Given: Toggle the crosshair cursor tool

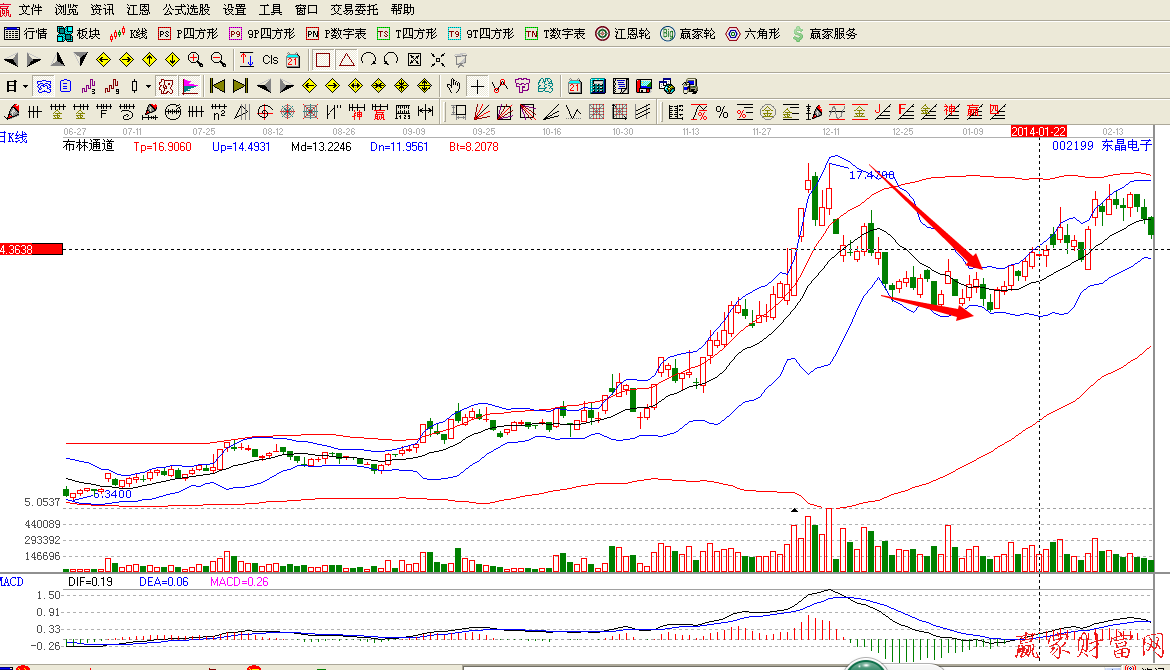Looking at the screenshot, I should [477, 85].
